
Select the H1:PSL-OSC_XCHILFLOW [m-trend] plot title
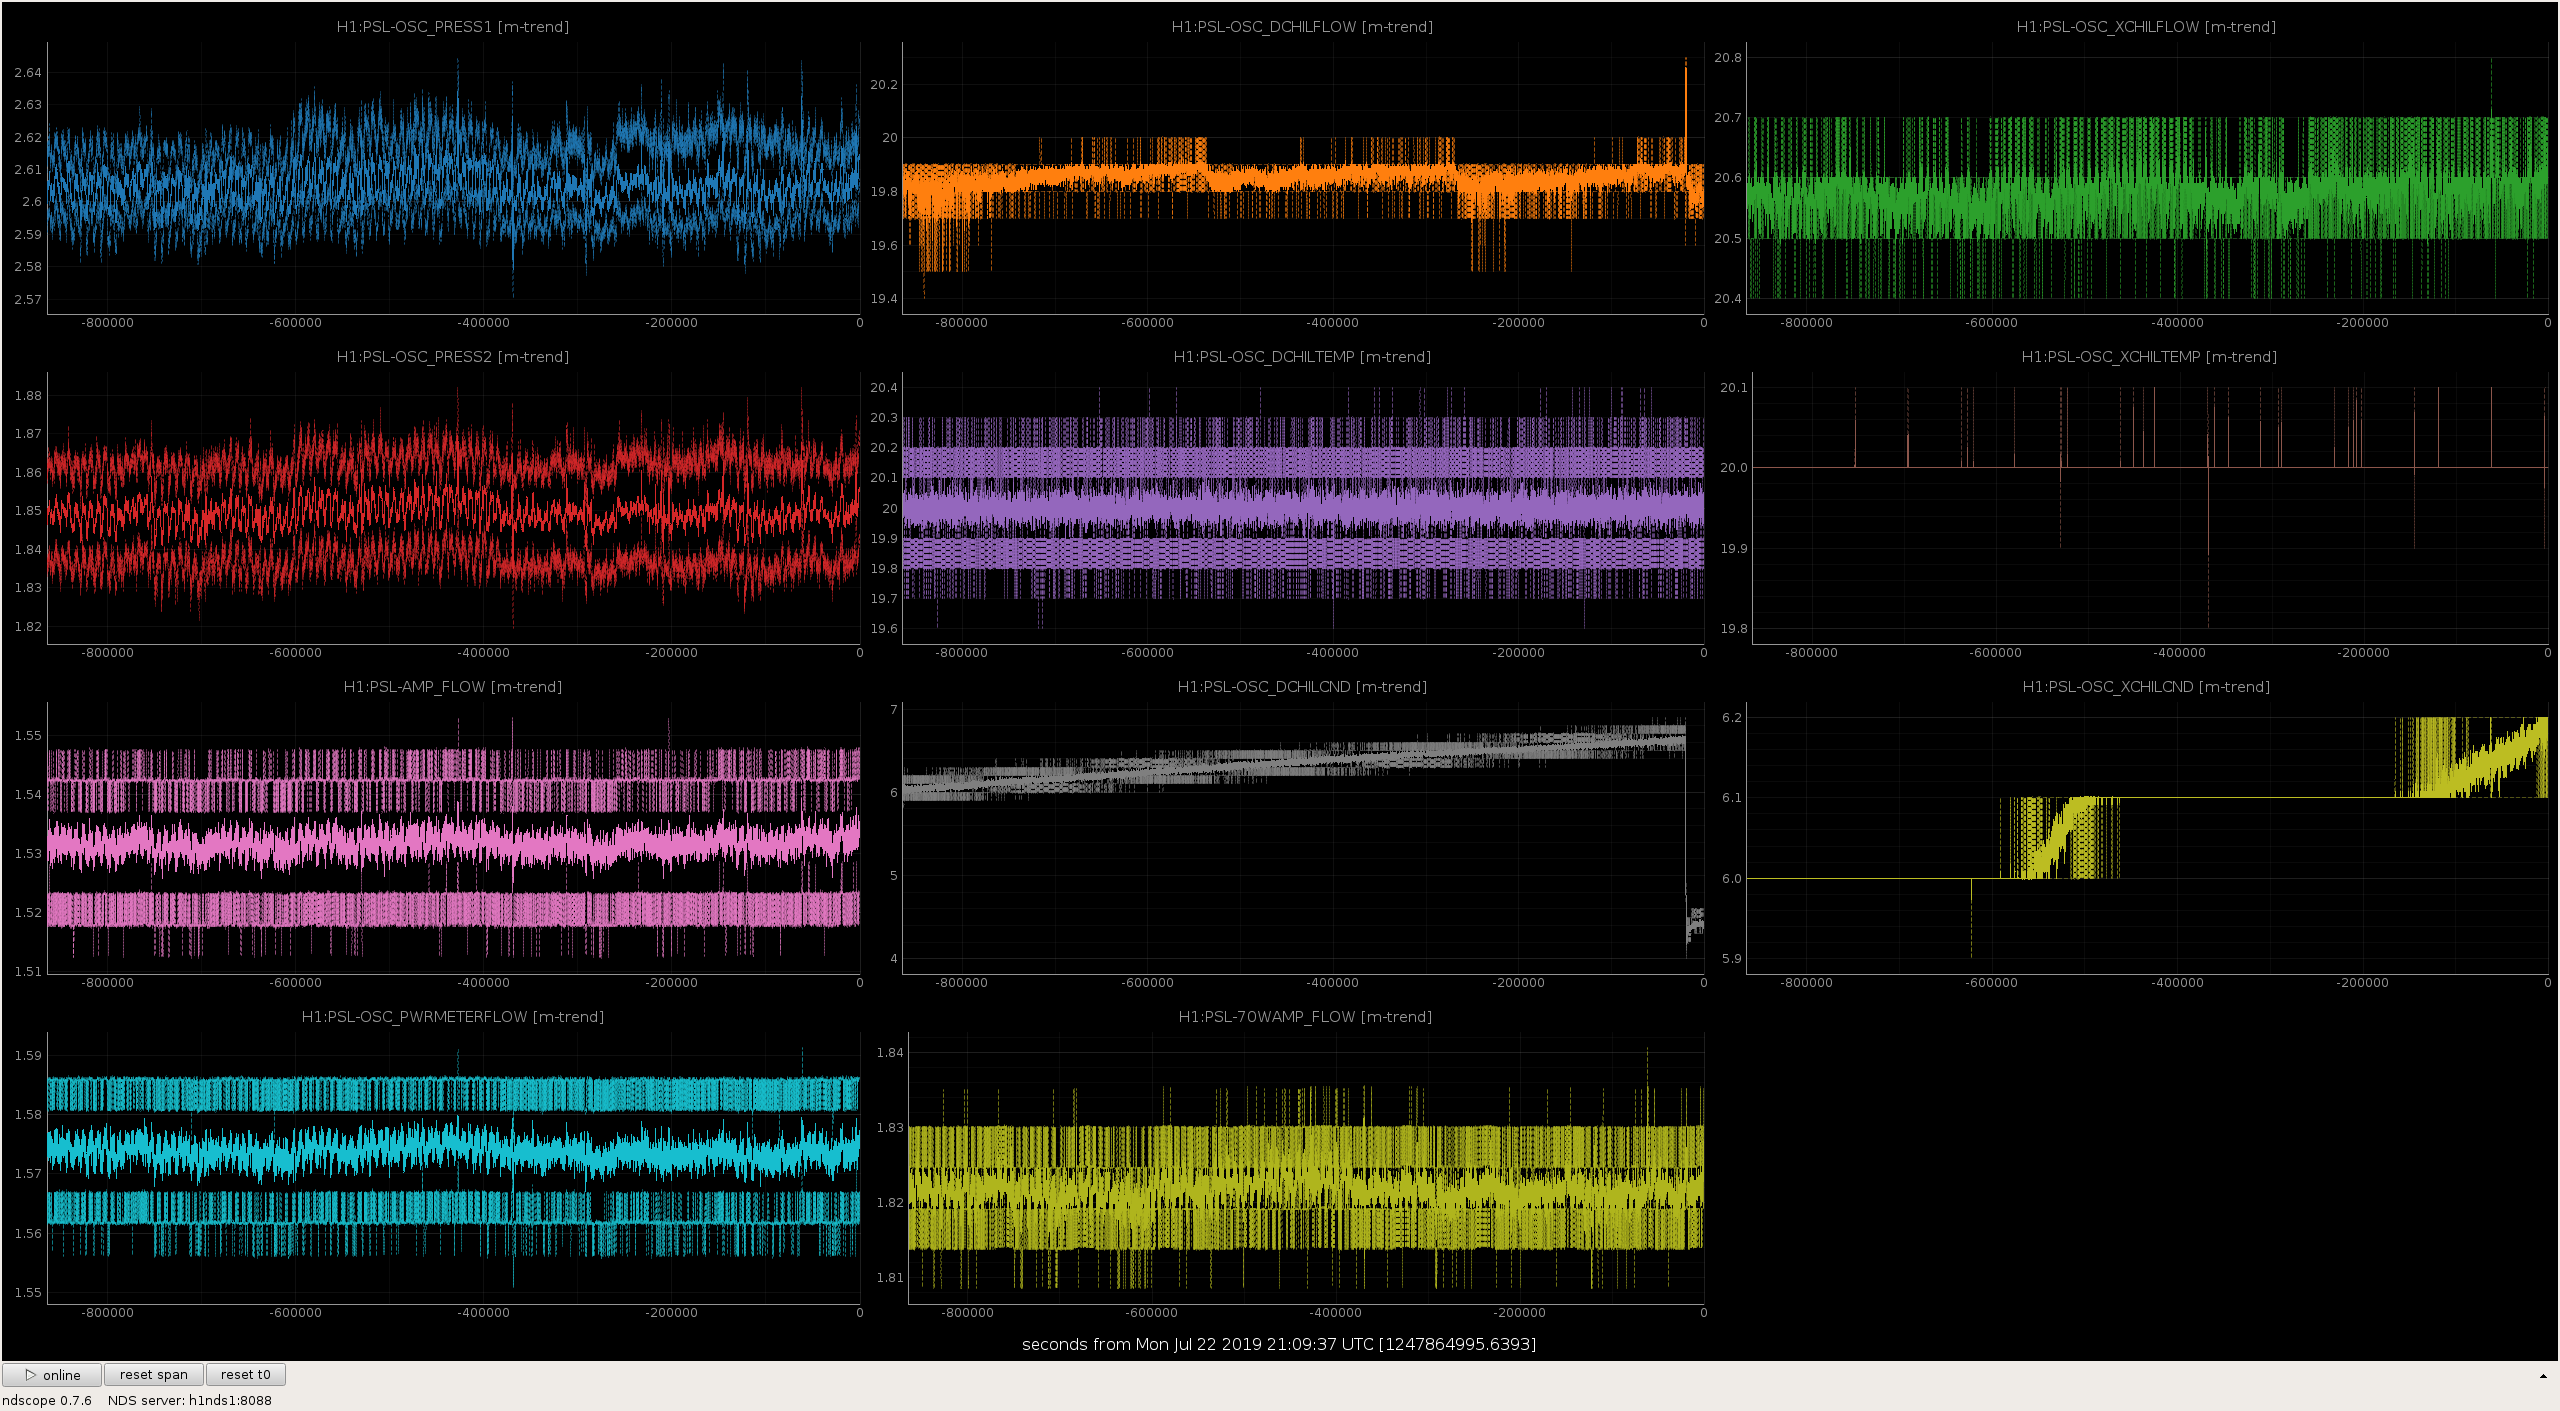click(x=2146, y=27)
